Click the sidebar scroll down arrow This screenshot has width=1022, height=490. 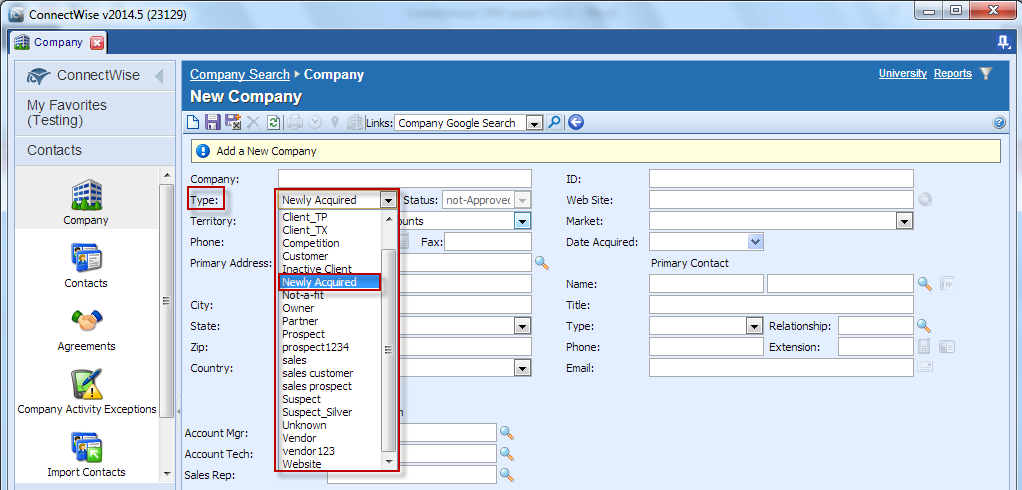click(166, 474)
